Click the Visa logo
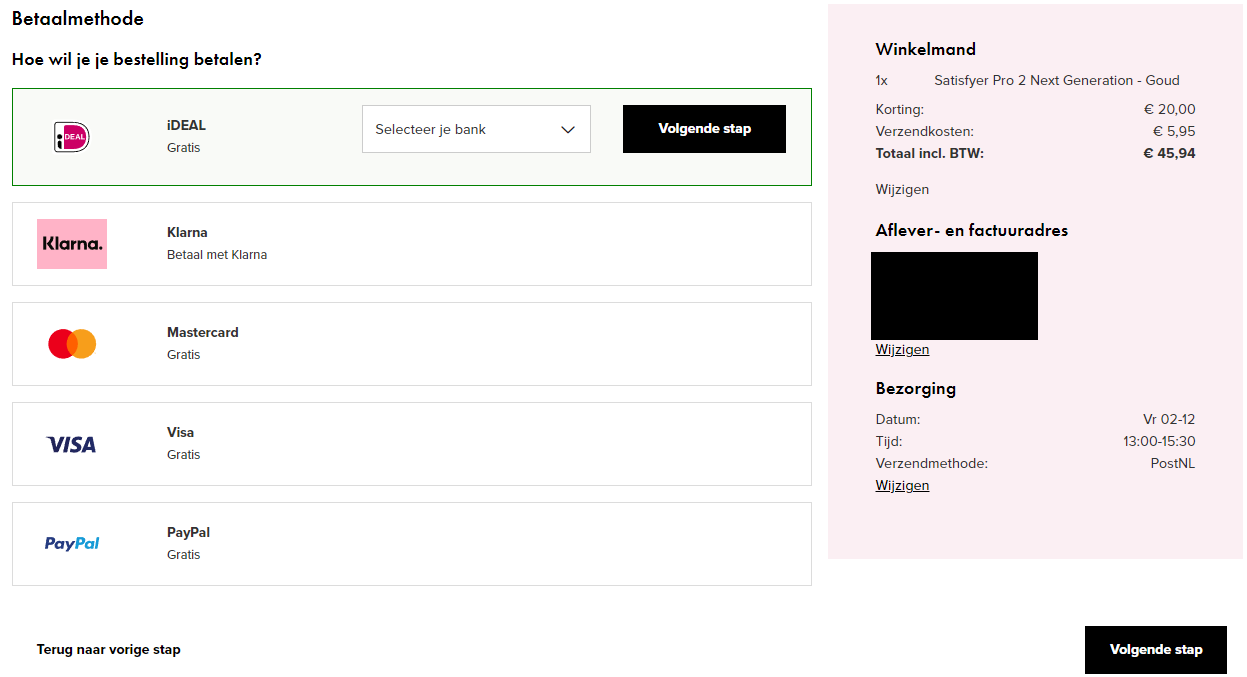Screen dimensions: 1247x677 [72, 444]
